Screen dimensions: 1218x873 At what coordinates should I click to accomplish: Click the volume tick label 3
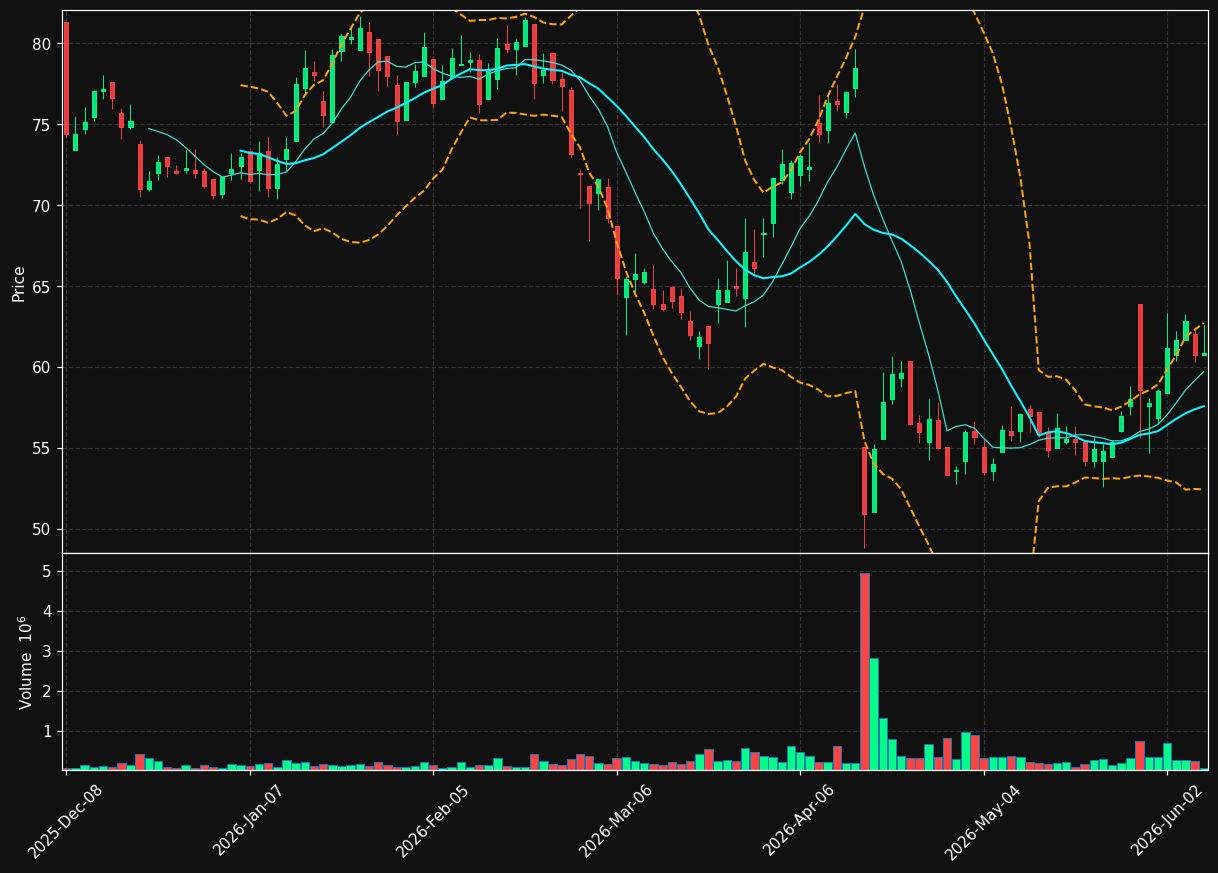tap(47, 652)
